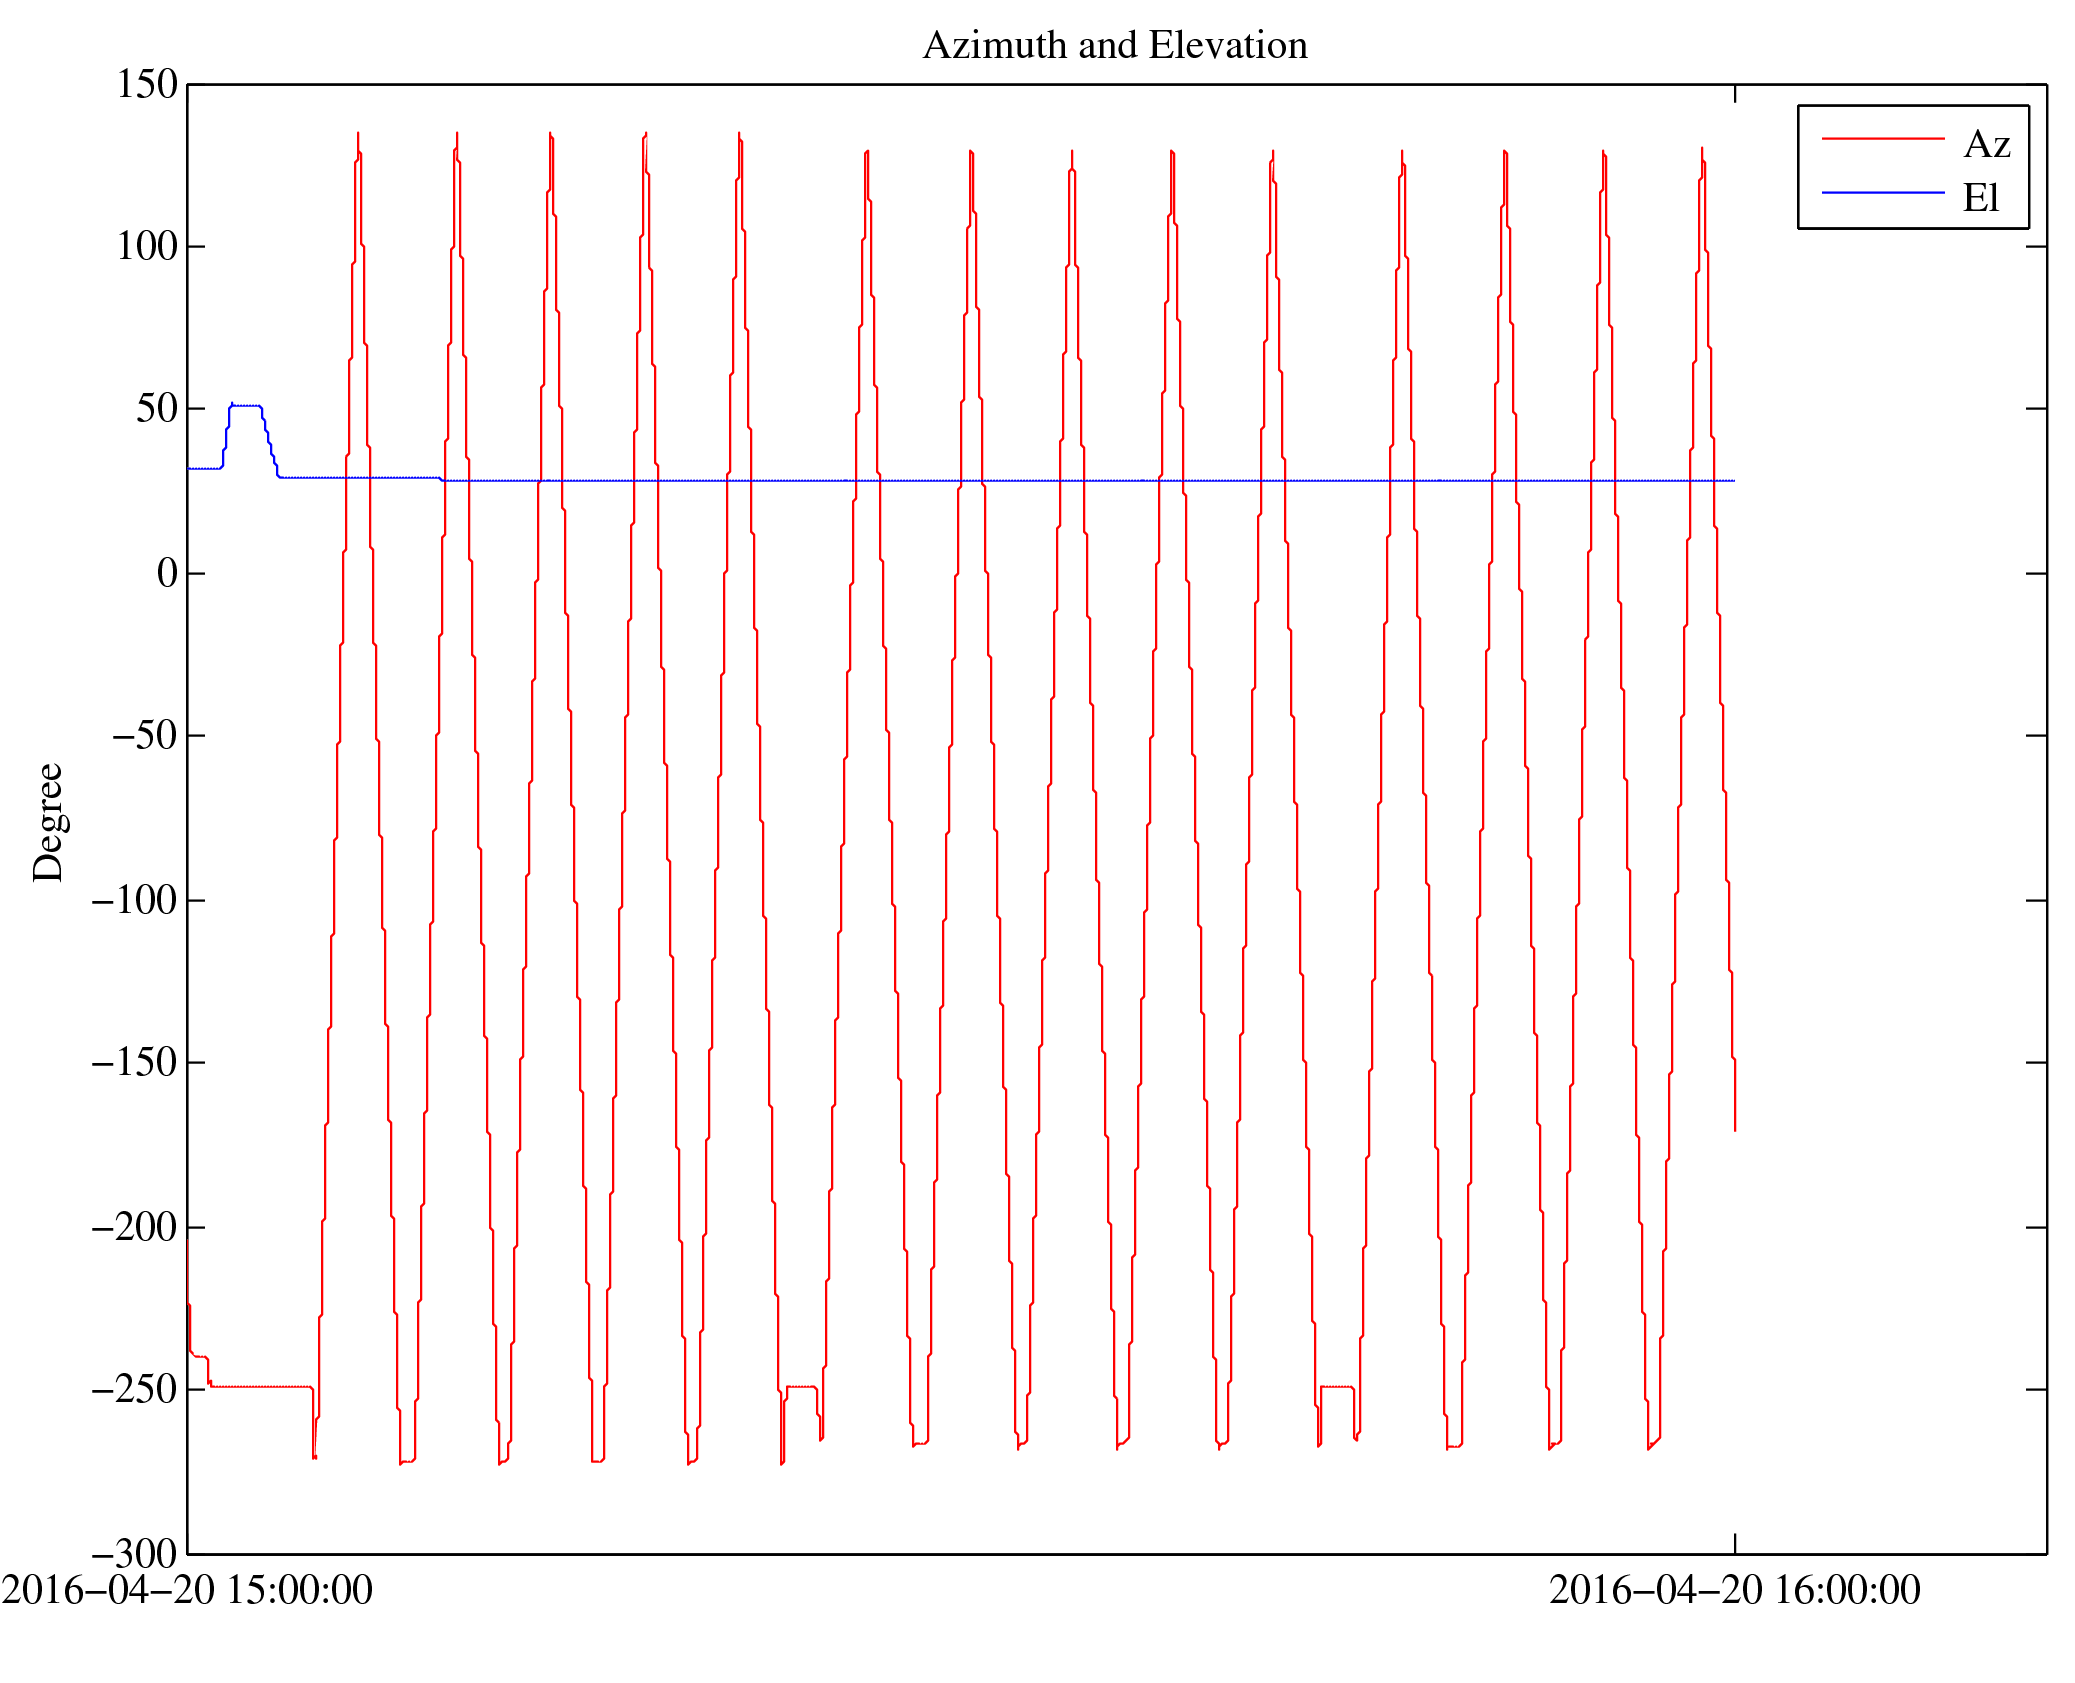Click the −150 y-axis tick label
Screen dimensions: 2075x1683
click(134, 1062)
